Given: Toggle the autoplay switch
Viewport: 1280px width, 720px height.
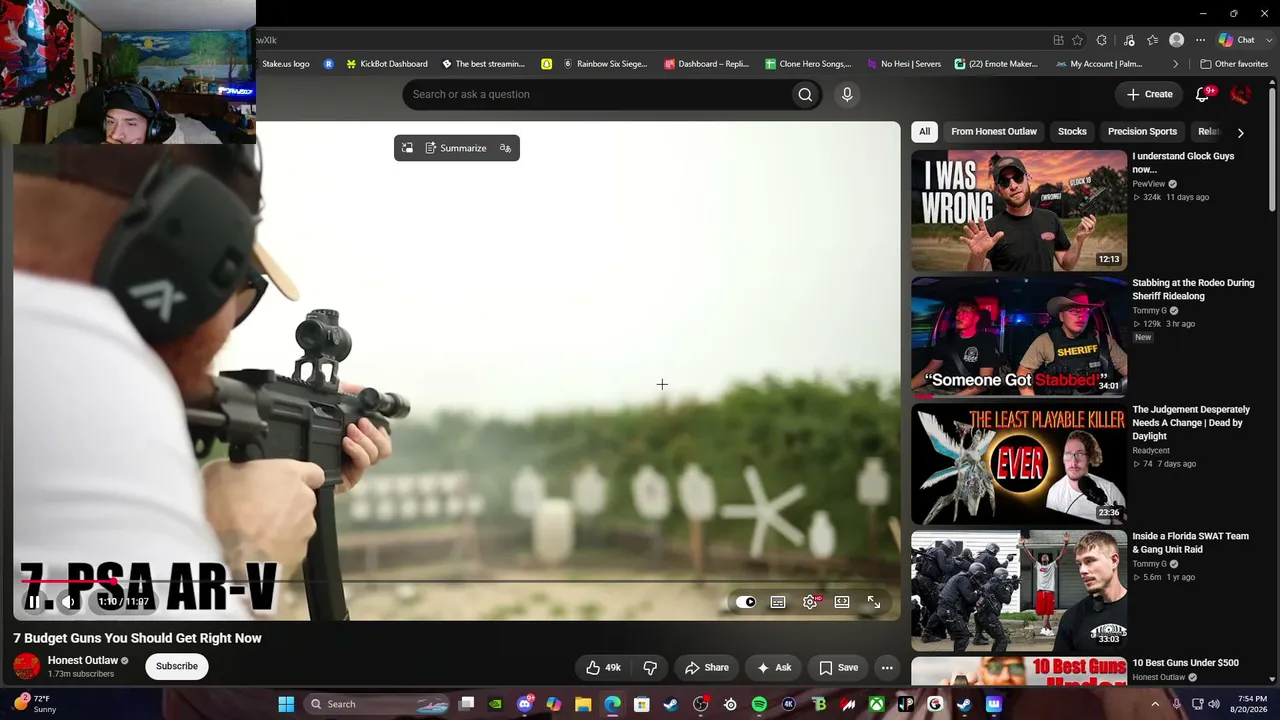Looking at the screenshot, I should coord(745,602).
